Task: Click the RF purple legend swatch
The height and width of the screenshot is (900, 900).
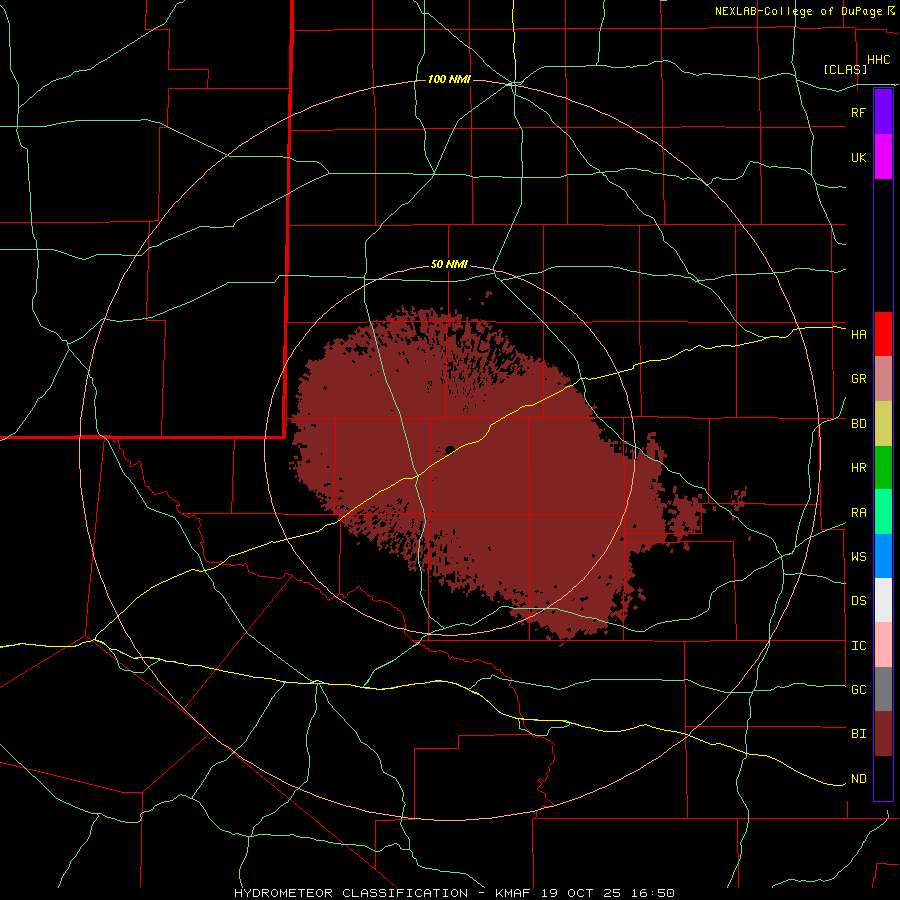Action: point(883,112)
